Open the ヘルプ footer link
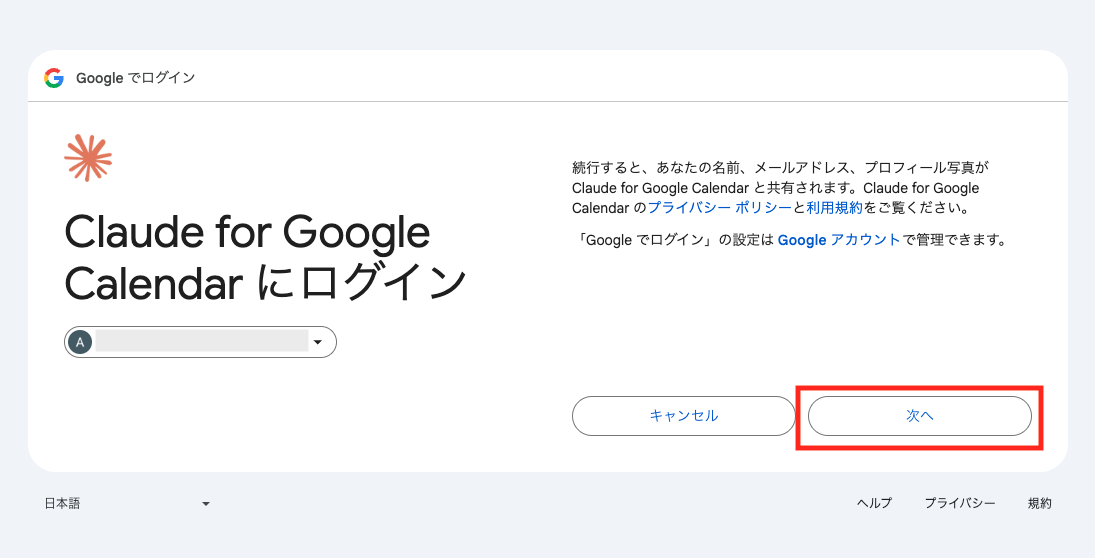This screenshot has width=1095, height=558. click(874, 503)
